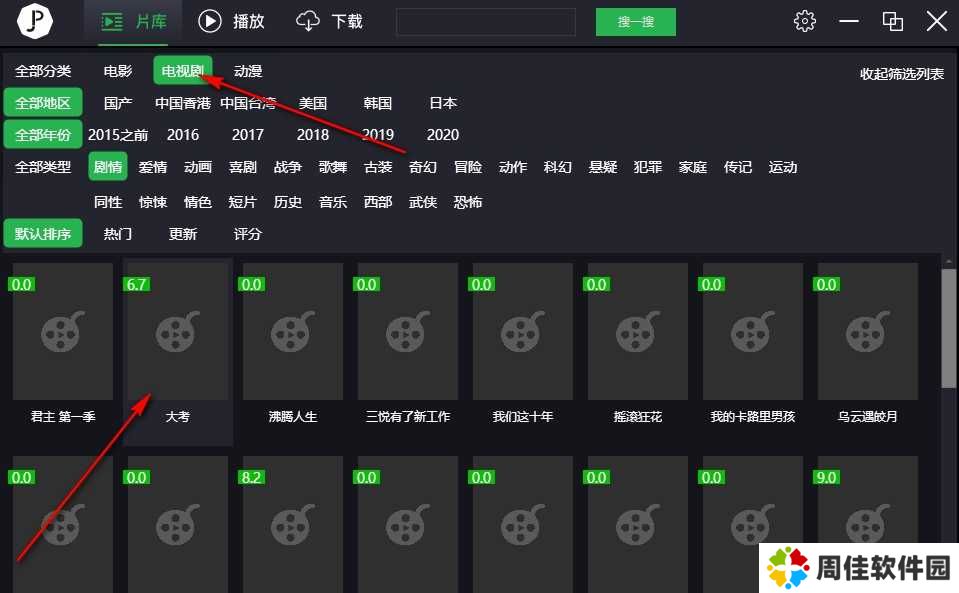Sort results by 评分

click(x=248, y=234)
